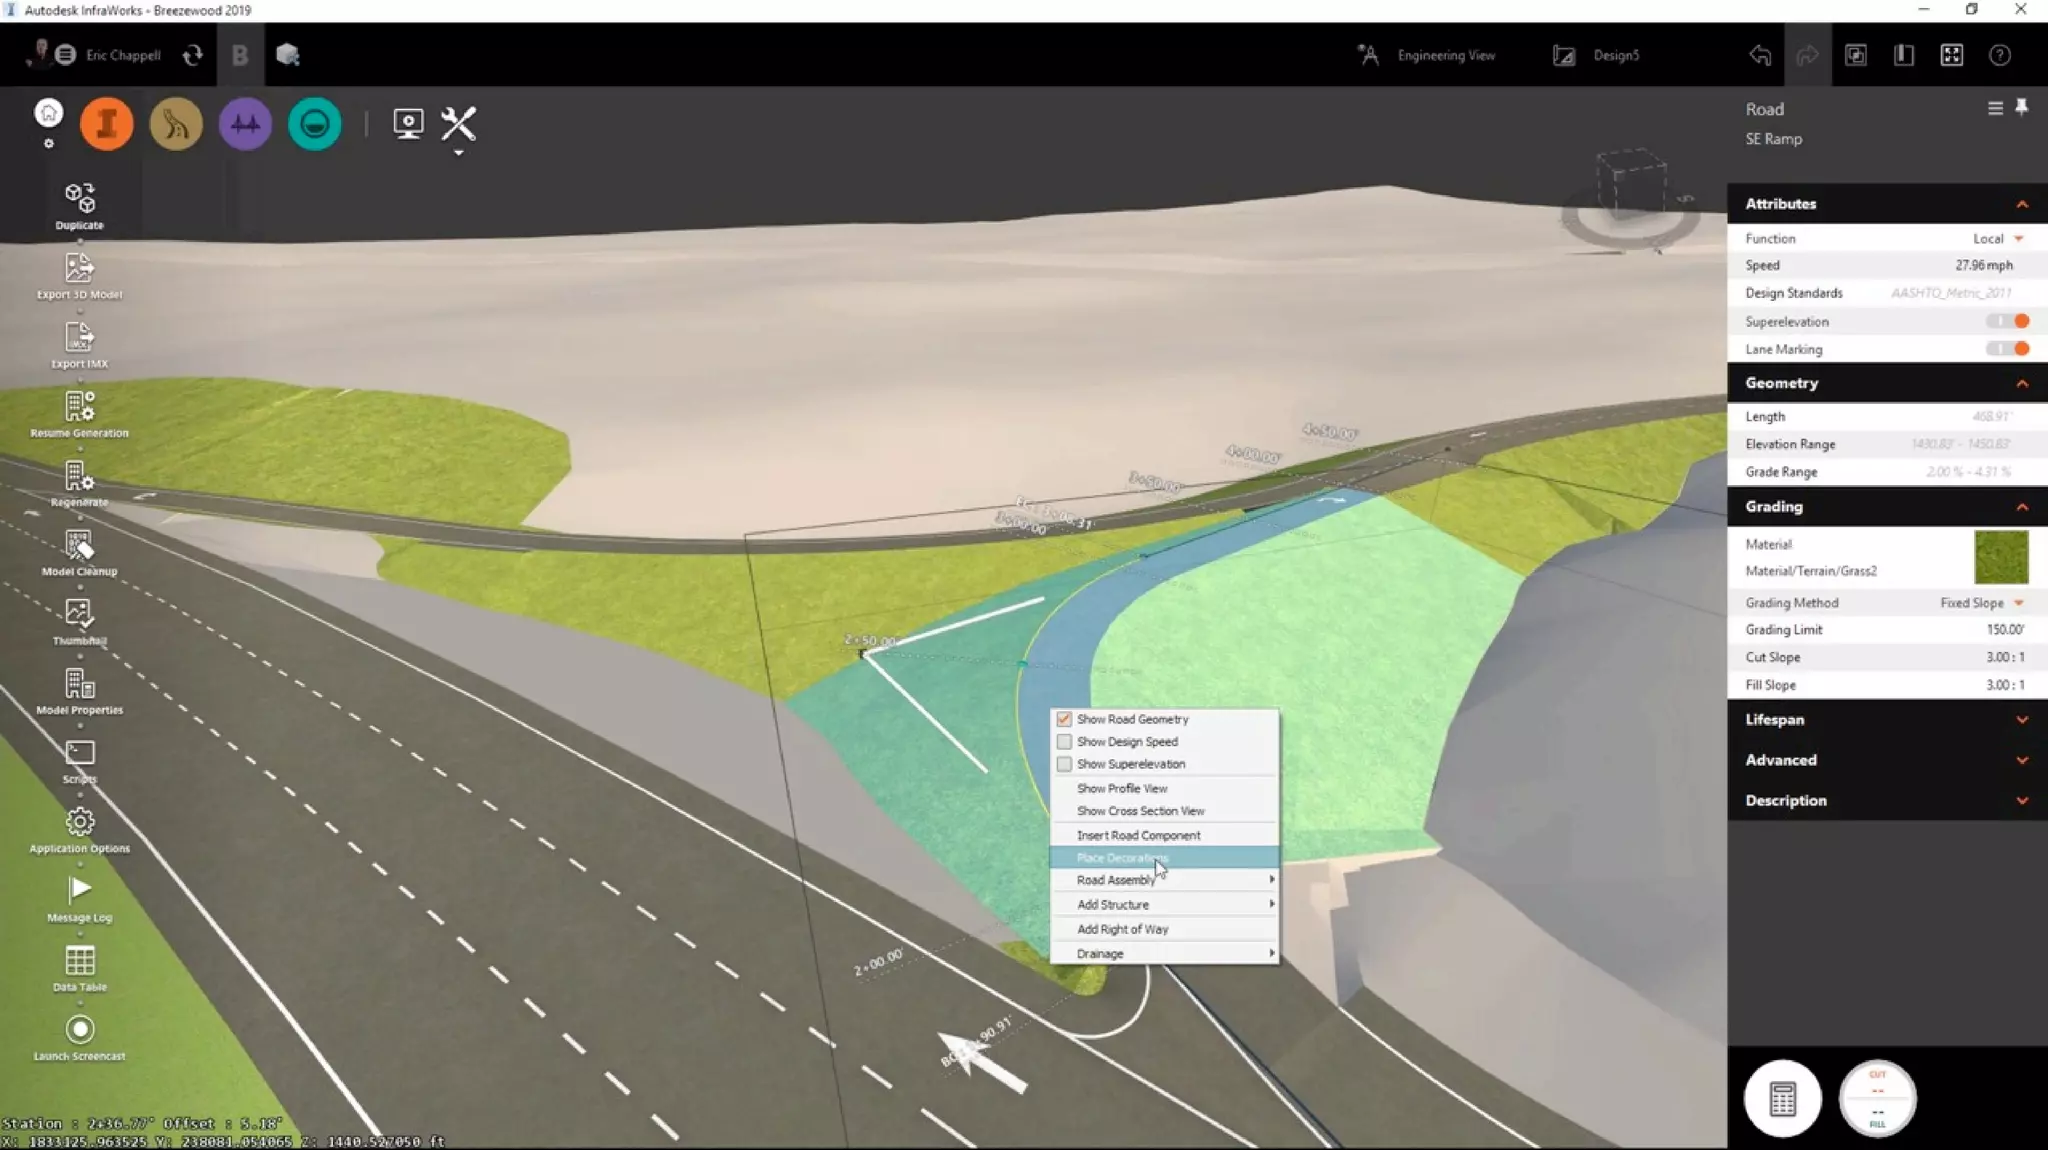The width and height of the screenshot is (2048, 1150).
Task: Select Place Decorations menu item
Action: point(1122,858)
